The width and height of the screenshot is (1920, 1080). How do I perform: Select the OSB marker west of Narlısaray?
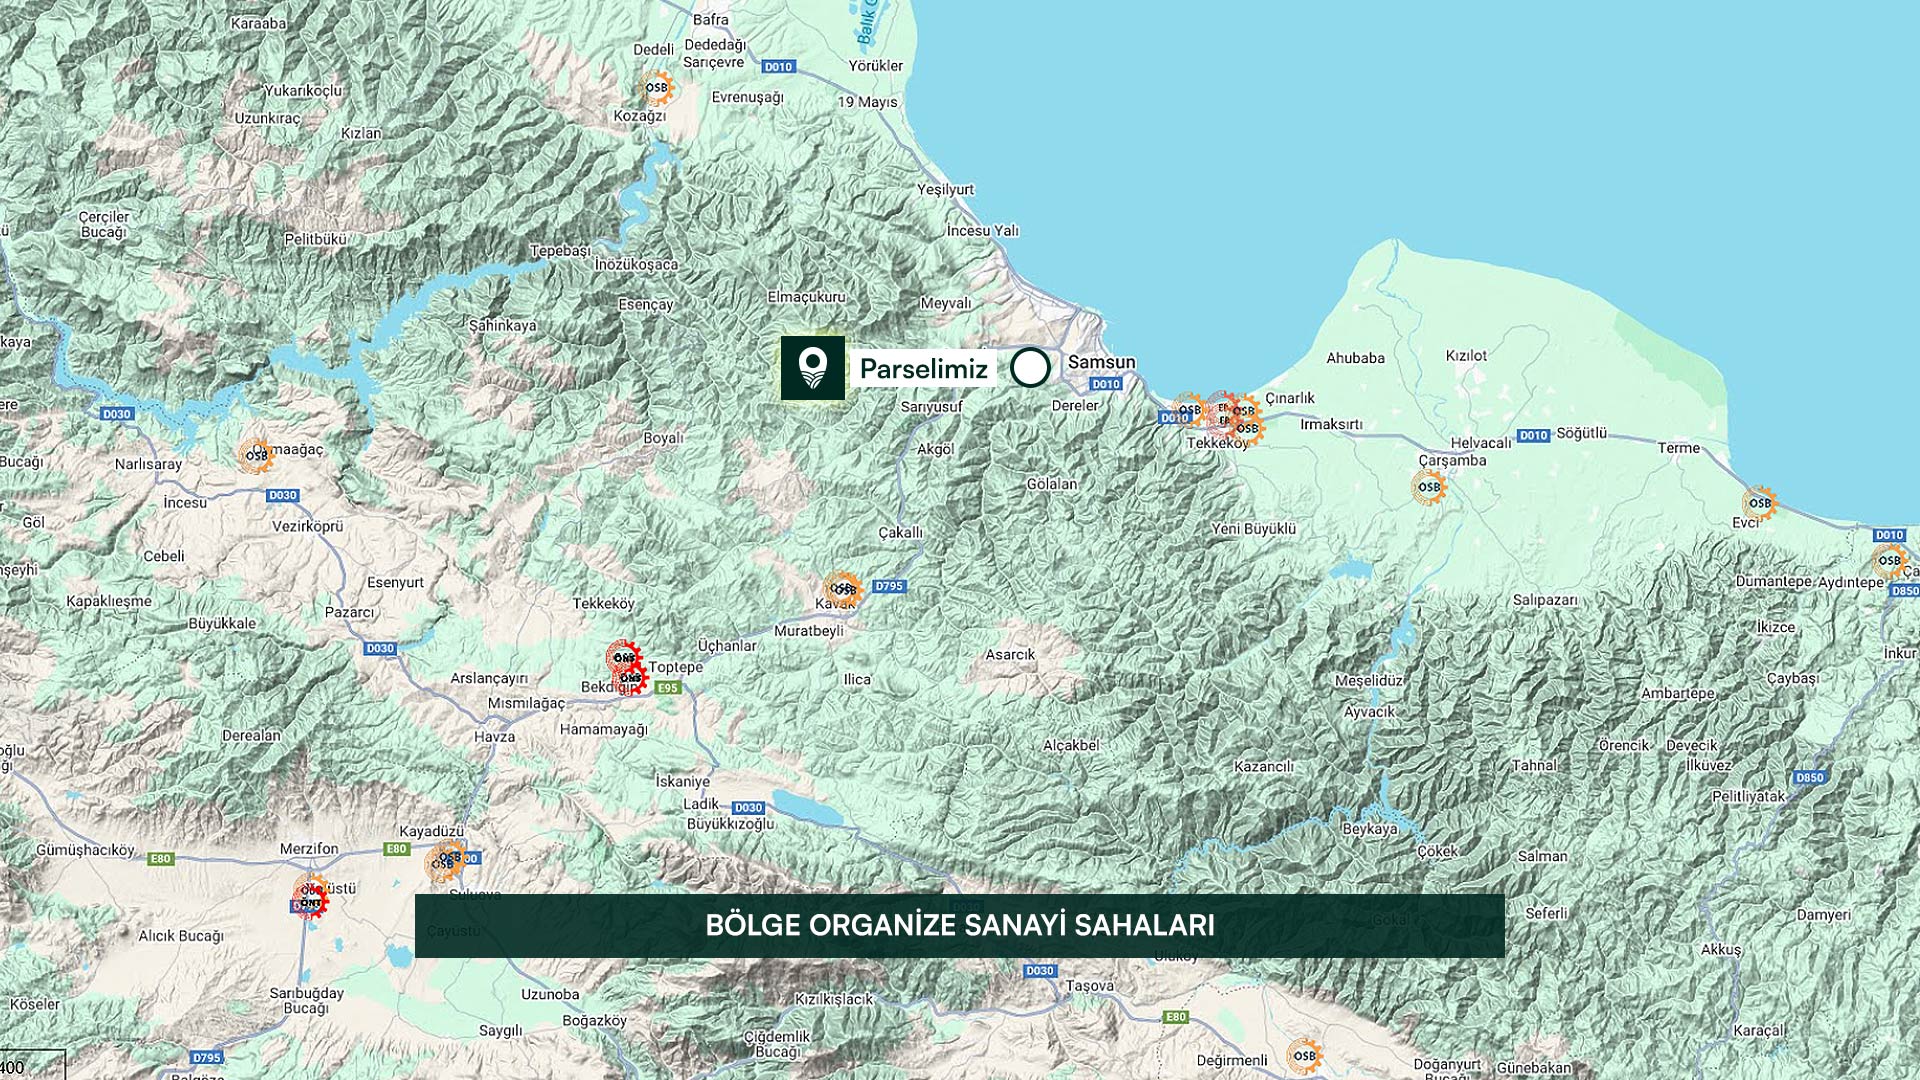[256, 455]
